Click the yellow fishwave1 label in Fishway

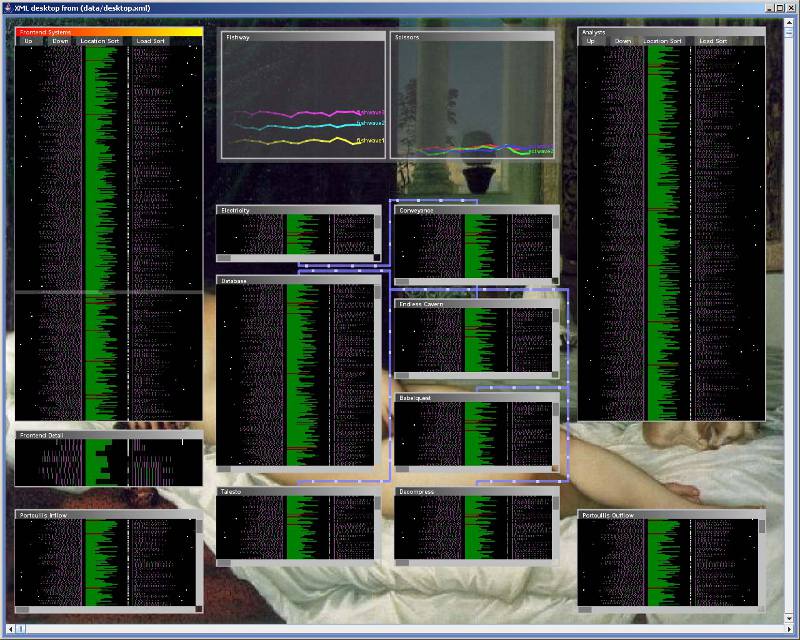(370, 140)
